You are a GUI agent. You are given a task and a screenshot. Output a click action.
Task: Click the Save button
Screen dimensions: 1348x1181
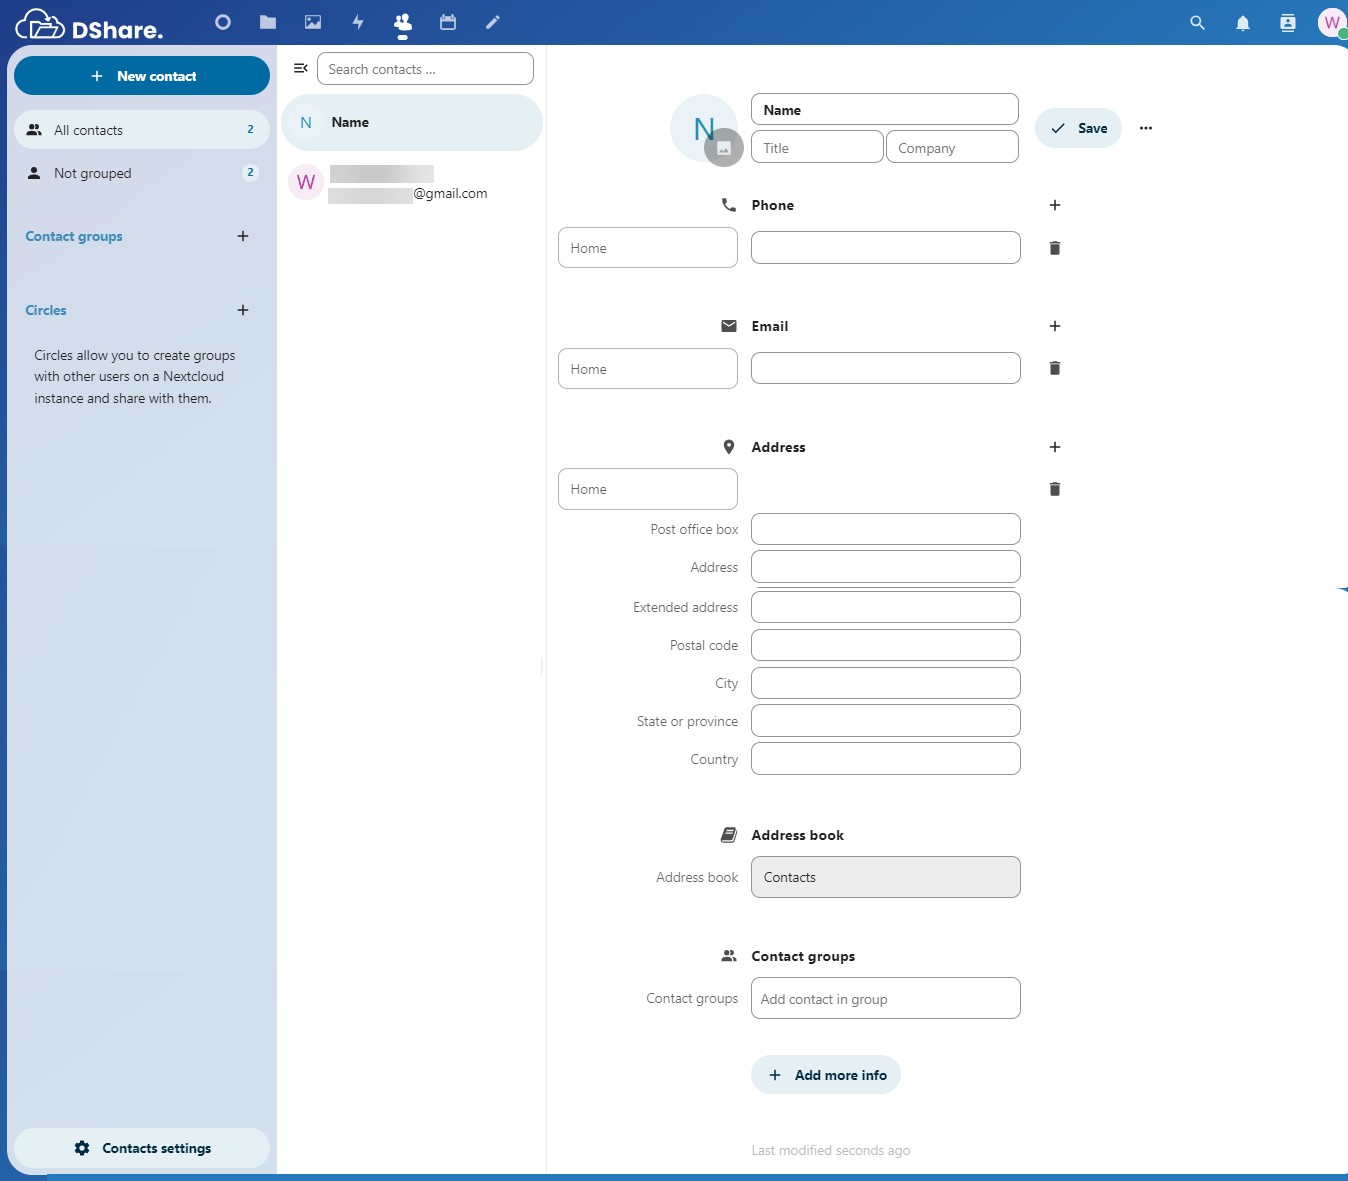click(x=1078, y=128)
